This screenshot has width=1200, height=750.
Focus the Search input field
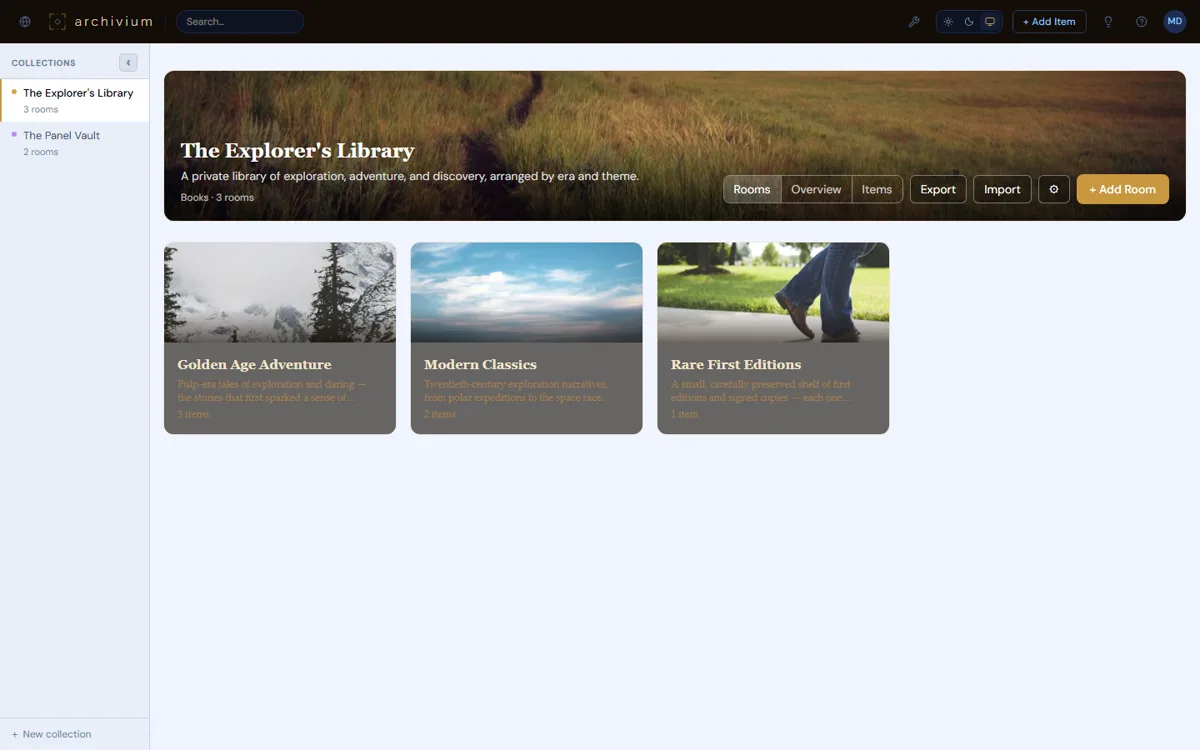pyautogui.click(x=240, y=22)
